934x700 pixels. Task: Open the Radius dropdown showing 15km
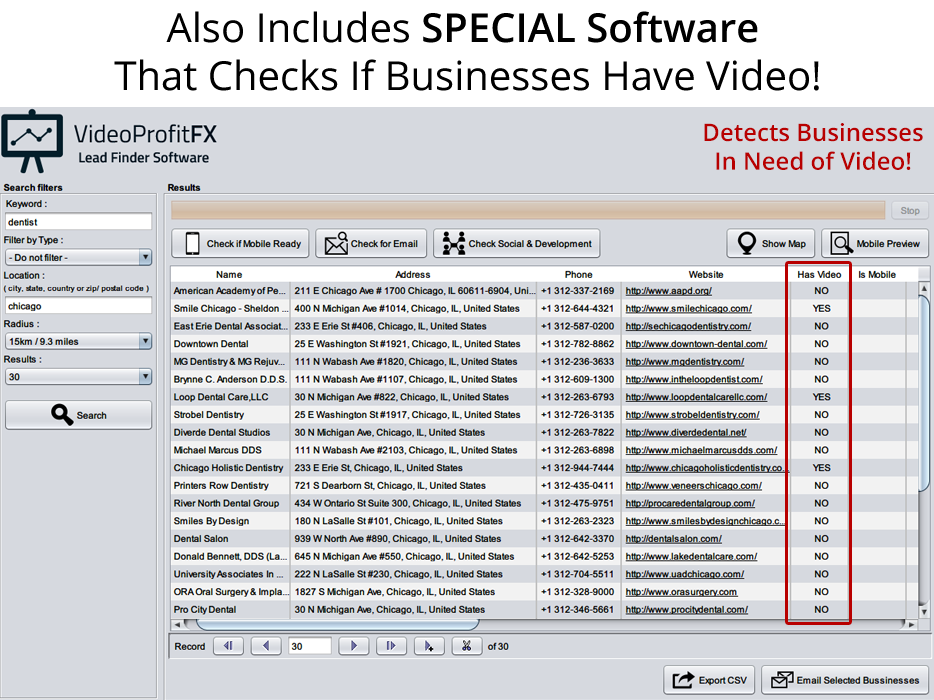pos(78,341)
